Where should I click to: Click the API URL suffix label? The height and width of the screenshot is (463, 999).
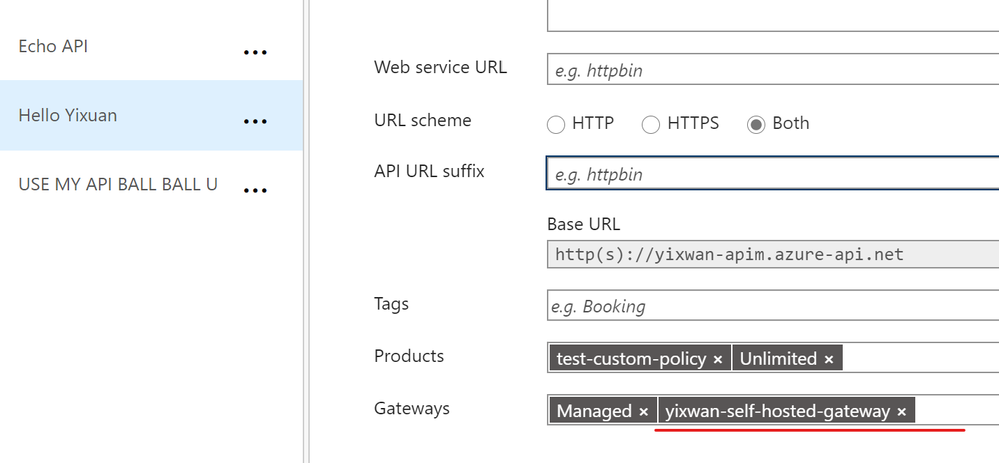(x=429, y=171)
